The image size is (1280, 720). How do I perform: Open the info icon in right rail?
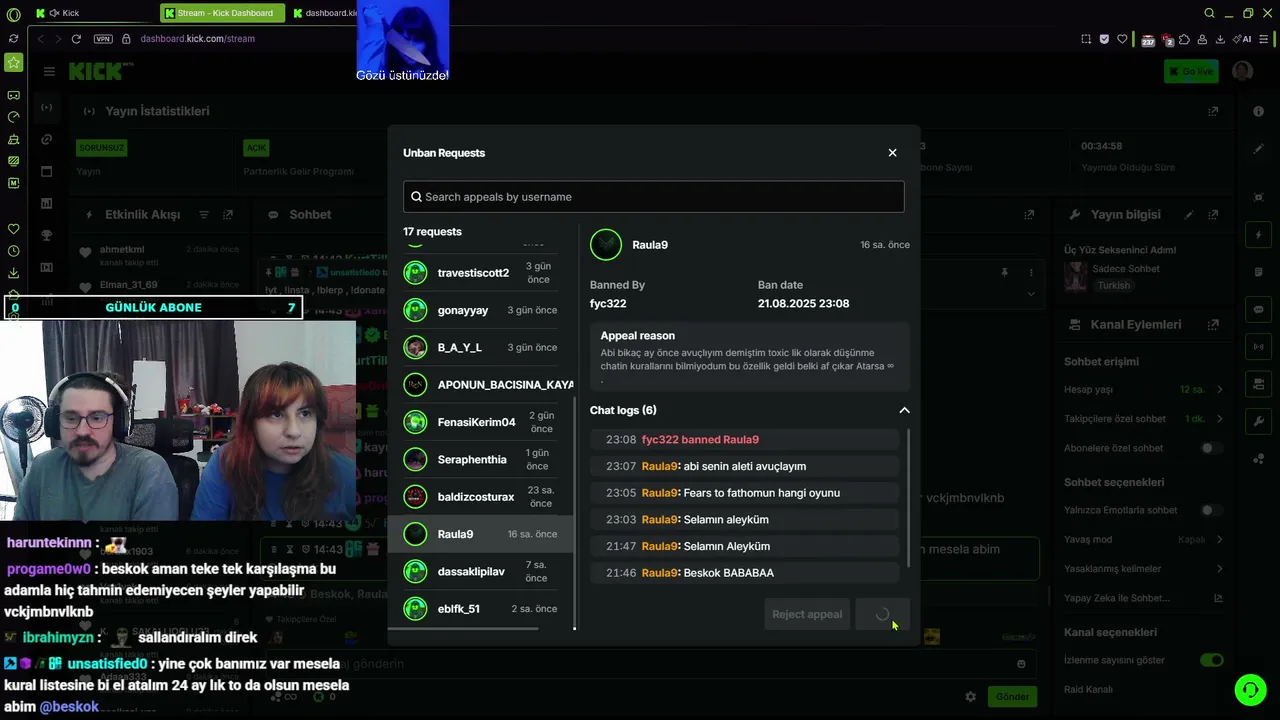click(1259, 111)
